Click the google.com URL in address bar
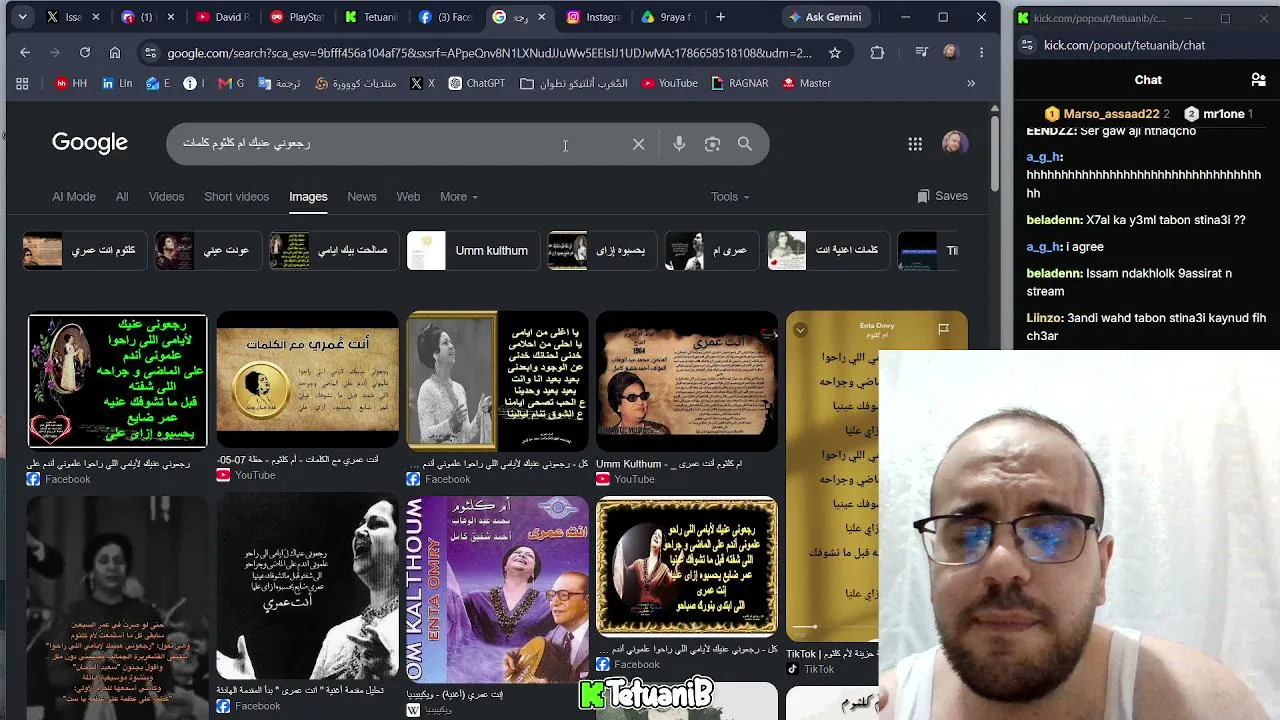Viewport: 1280px width, 720px height. pyautogui.click(x=490, y=53)
